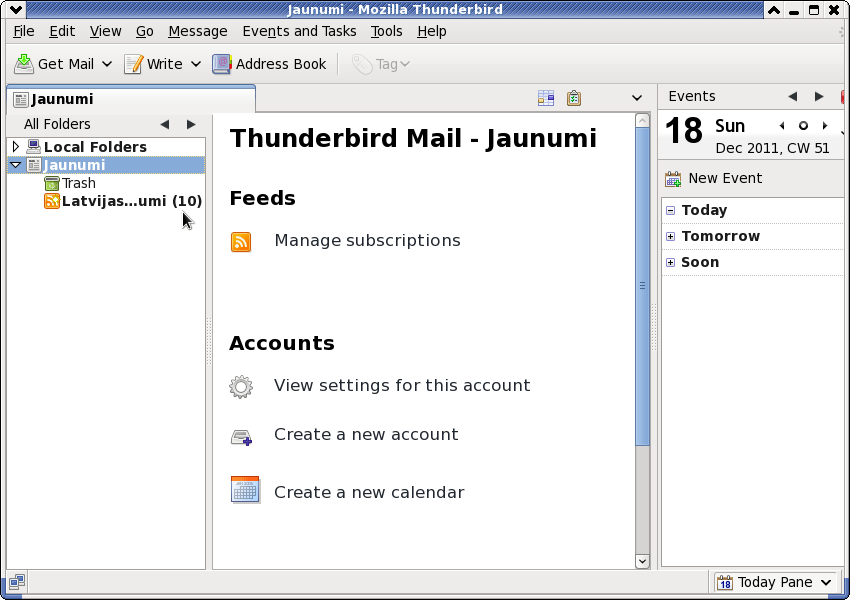This screenshot has width=850, height=600.
Task: Click the Dec 2011, CW 51 date text
Action: 772,149
